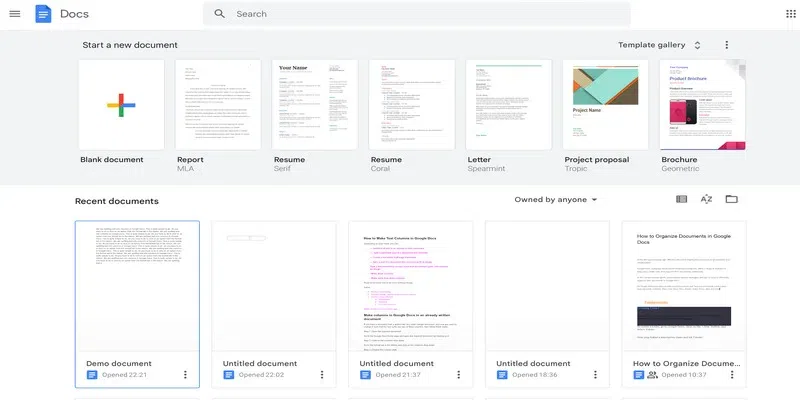
Task: Open more options for Untitled document opened 21:37
Action: coord(459,375)
